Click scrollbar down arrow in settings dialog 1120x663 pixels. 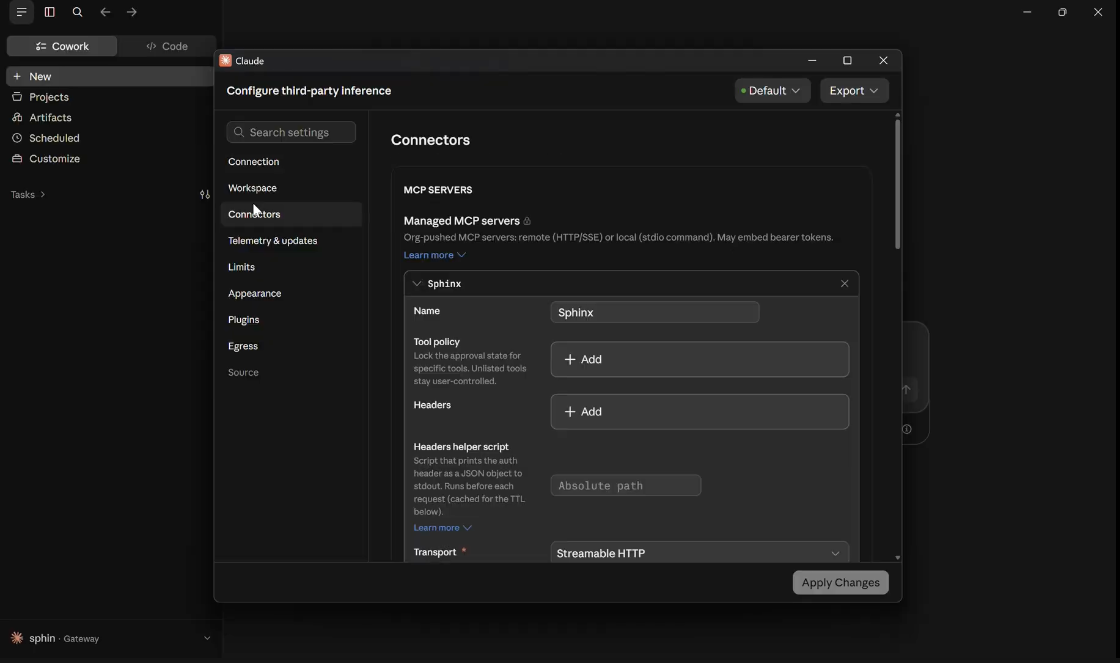pyautogui.click(x=897, y=558)
